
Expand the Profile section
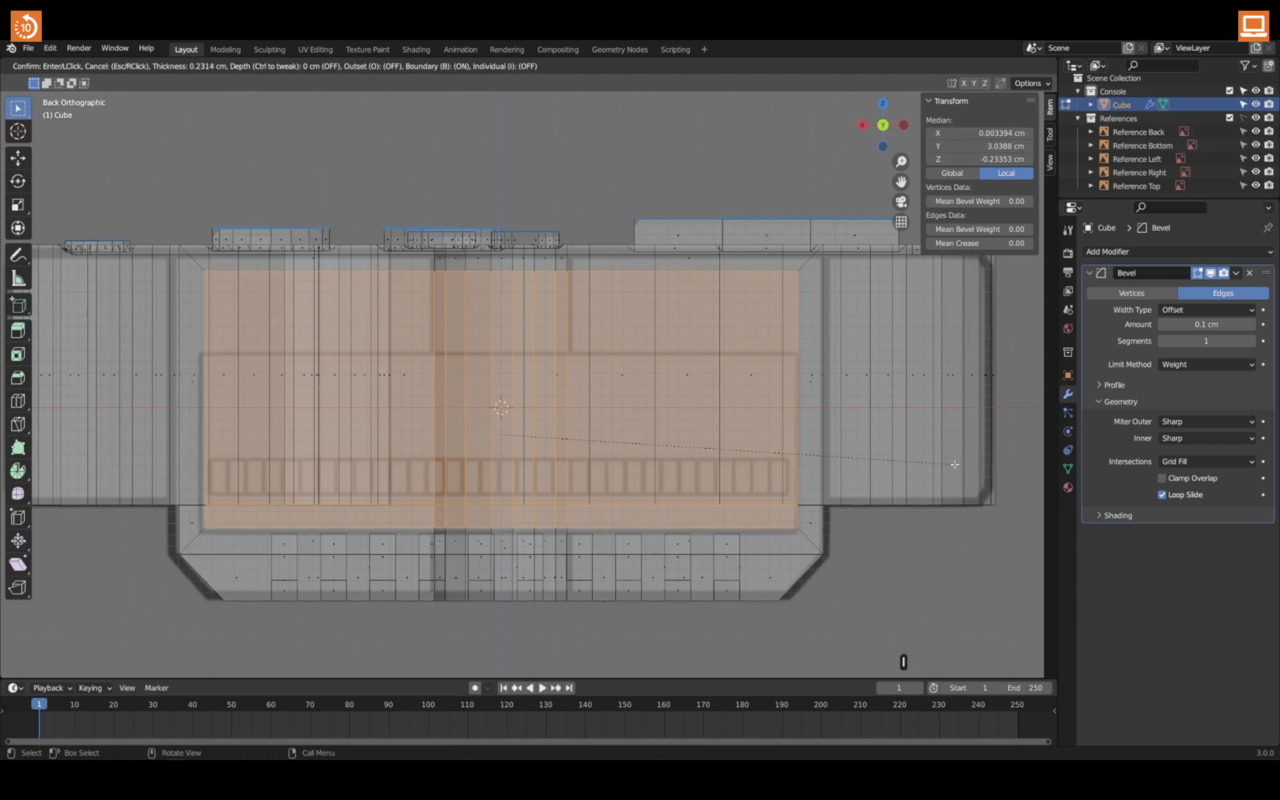(1114, 385)
